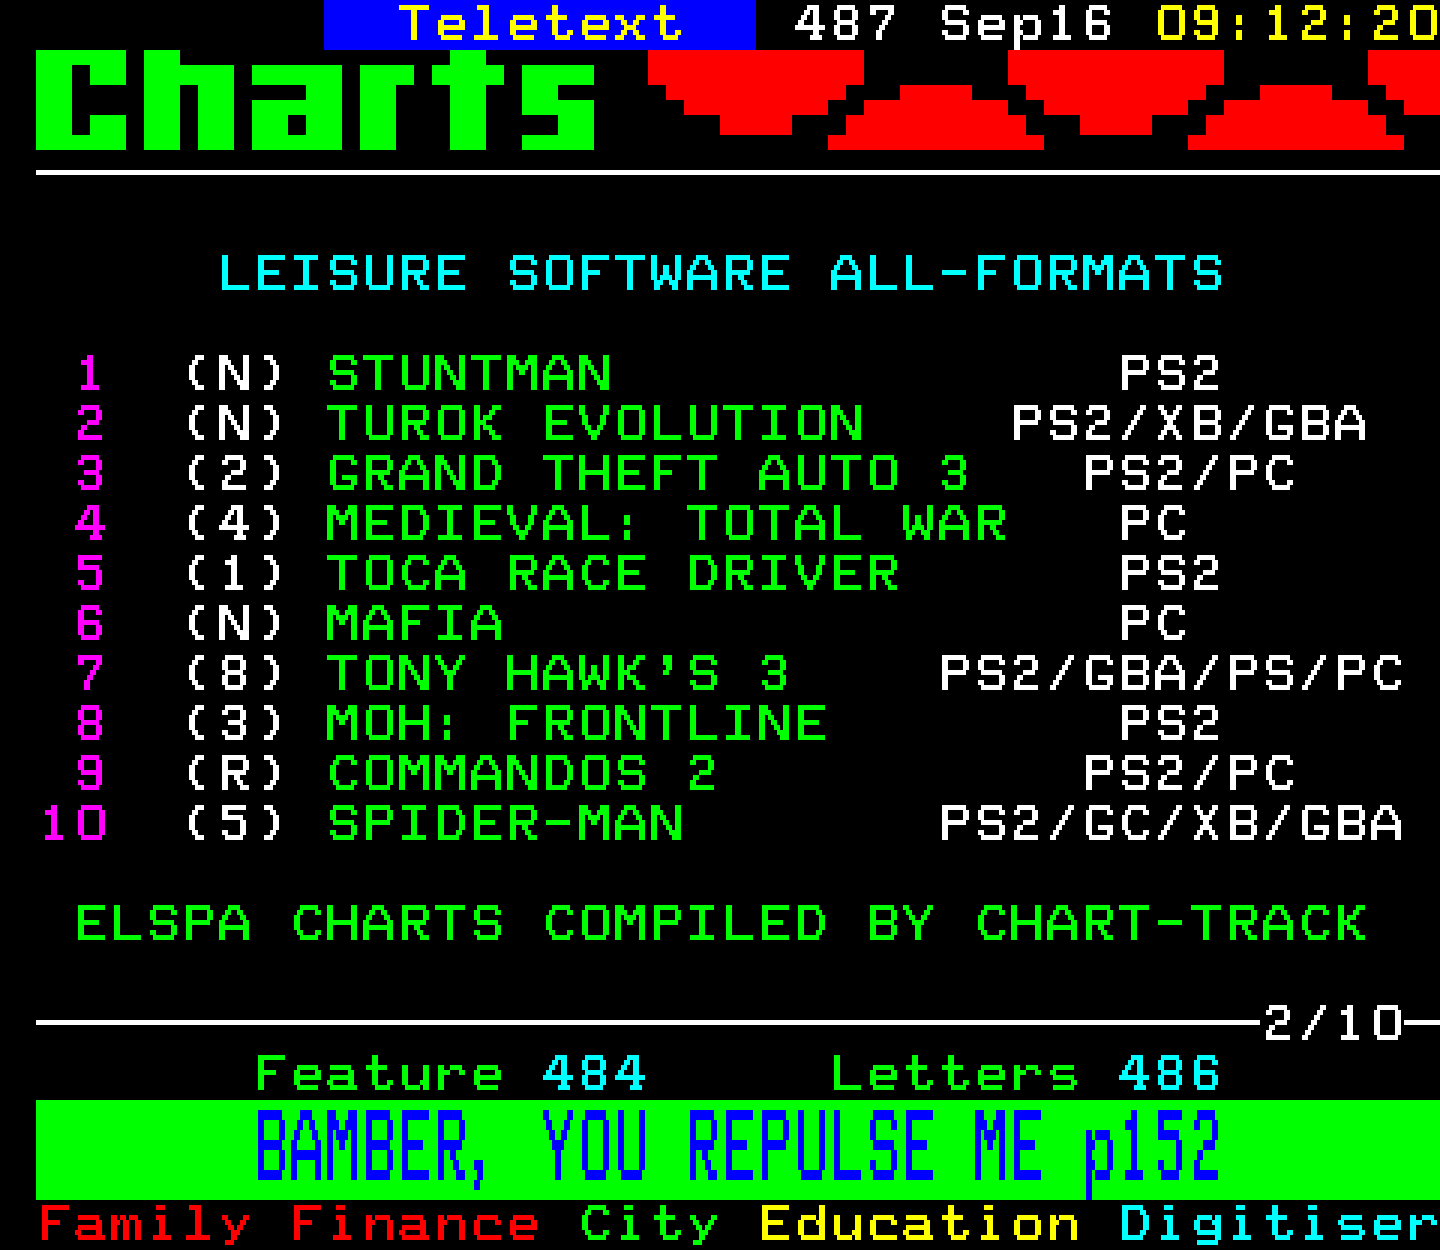Click the BAMBER, YOU REPULSE ME p152 banner
Viewport: 1440px width, 1250px height.
[x=737, y=1149]
